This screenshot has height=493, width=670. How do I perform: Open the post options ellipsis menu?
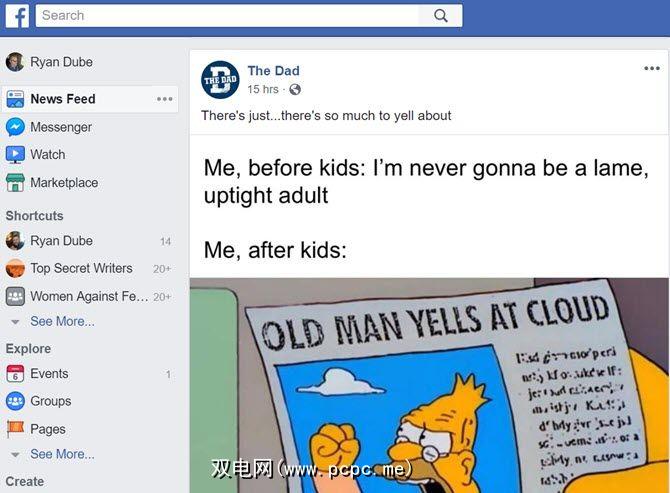pyautogui.click(x=652, y=68)
